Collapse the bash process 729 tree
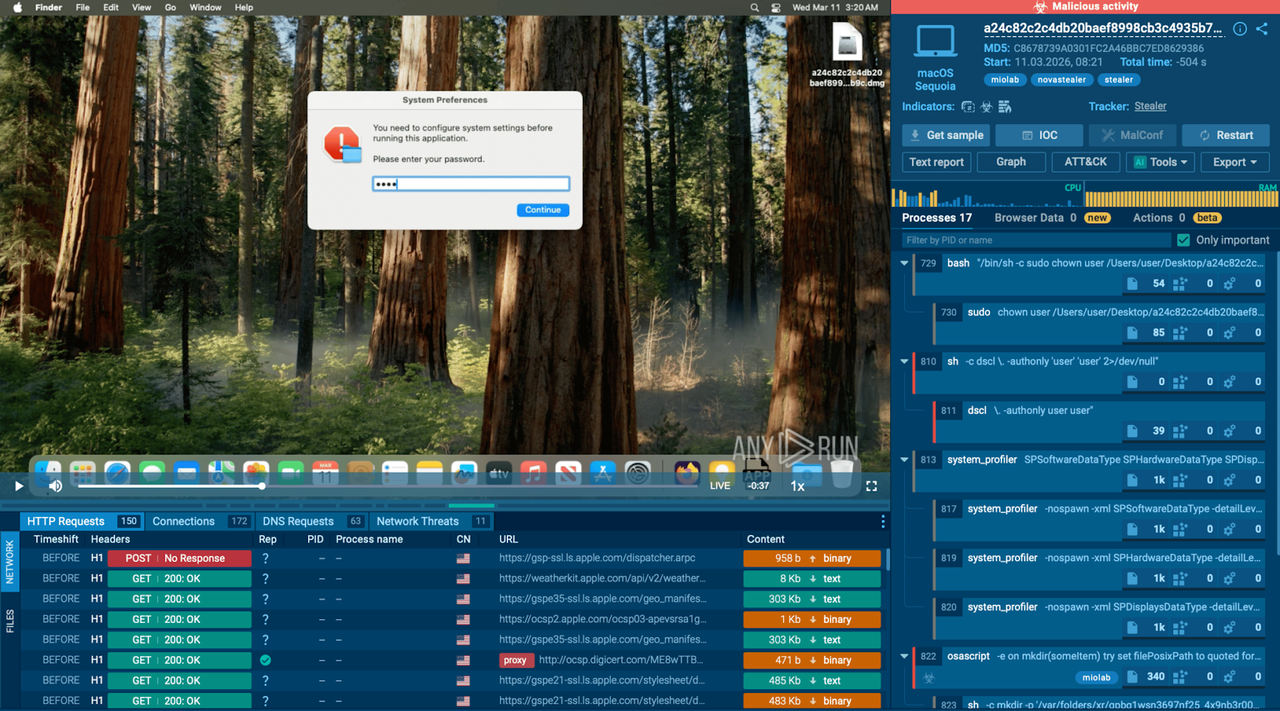Image resolution: width=1280 pixels, height=711 pixels. tap(905, 264)
